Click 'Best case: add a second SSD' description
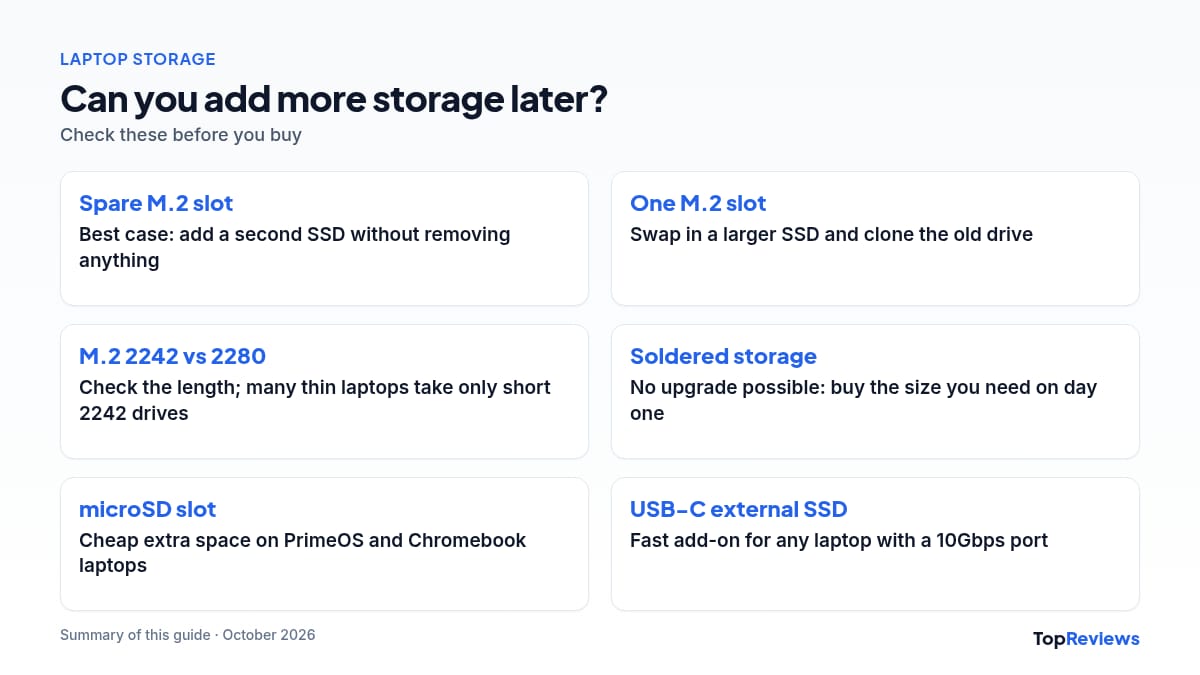1200x675 pixels. click(295, 247)
